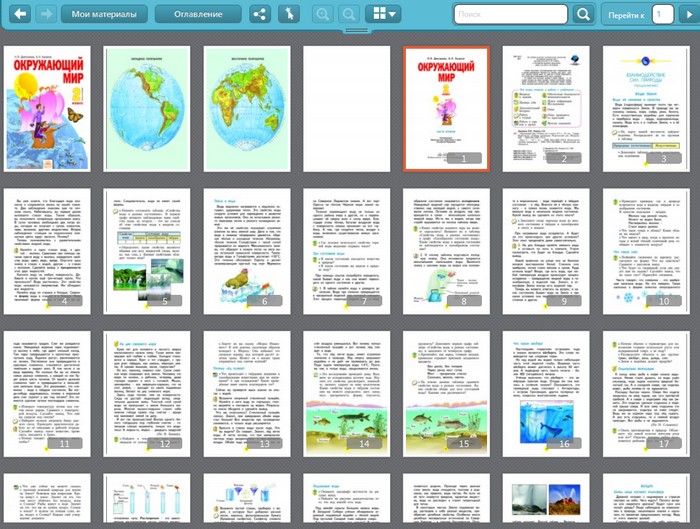Click the zoom in magnifier

coord(323,14)
